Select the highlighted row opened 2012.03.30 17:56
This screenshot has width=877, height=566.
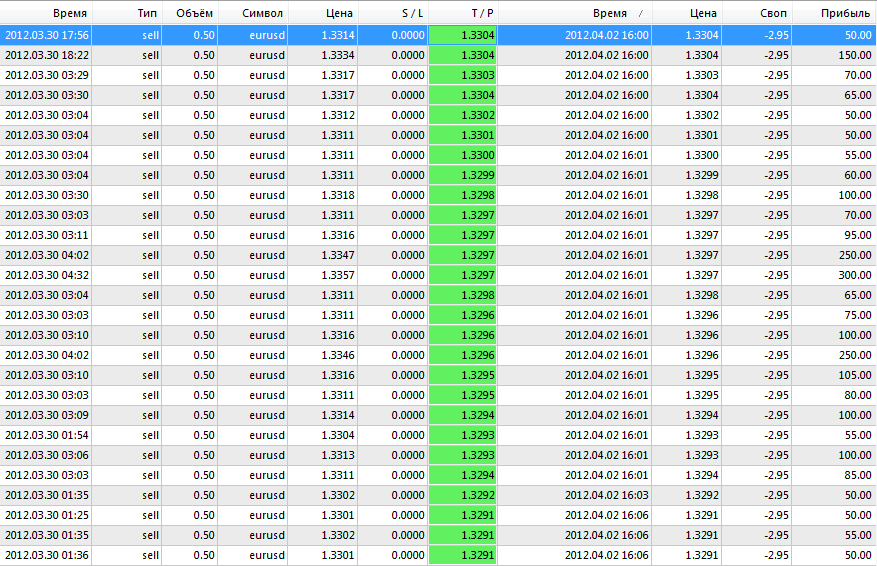[x=438, y=35]
